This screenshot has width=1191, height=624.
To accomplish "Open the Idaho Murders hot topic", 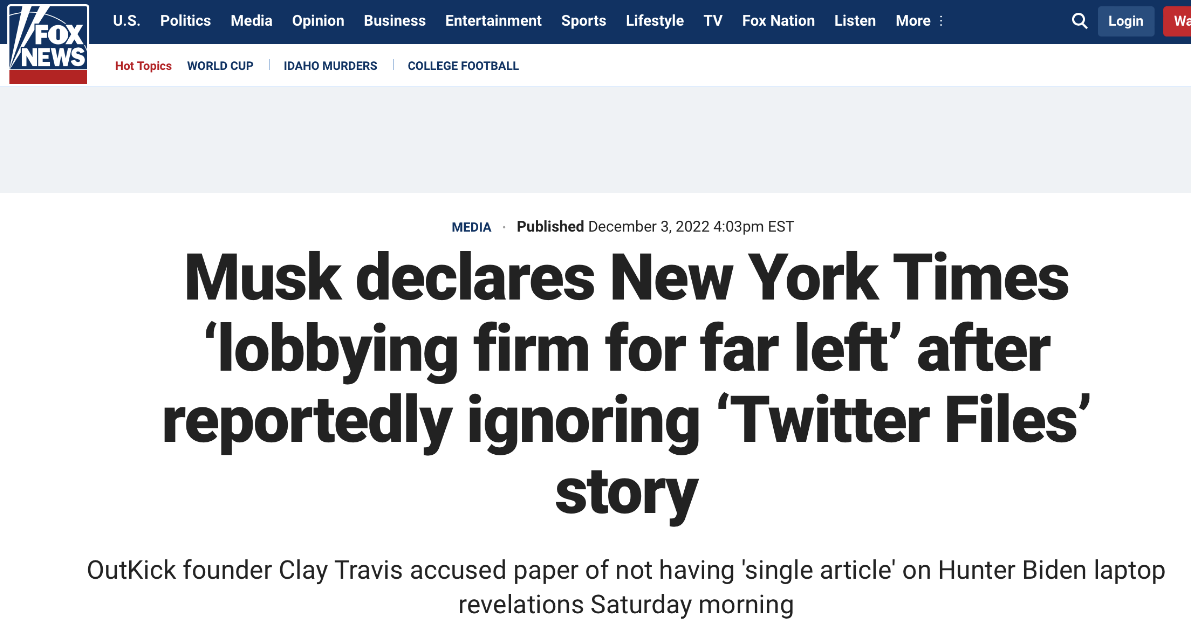I will 331,66.
